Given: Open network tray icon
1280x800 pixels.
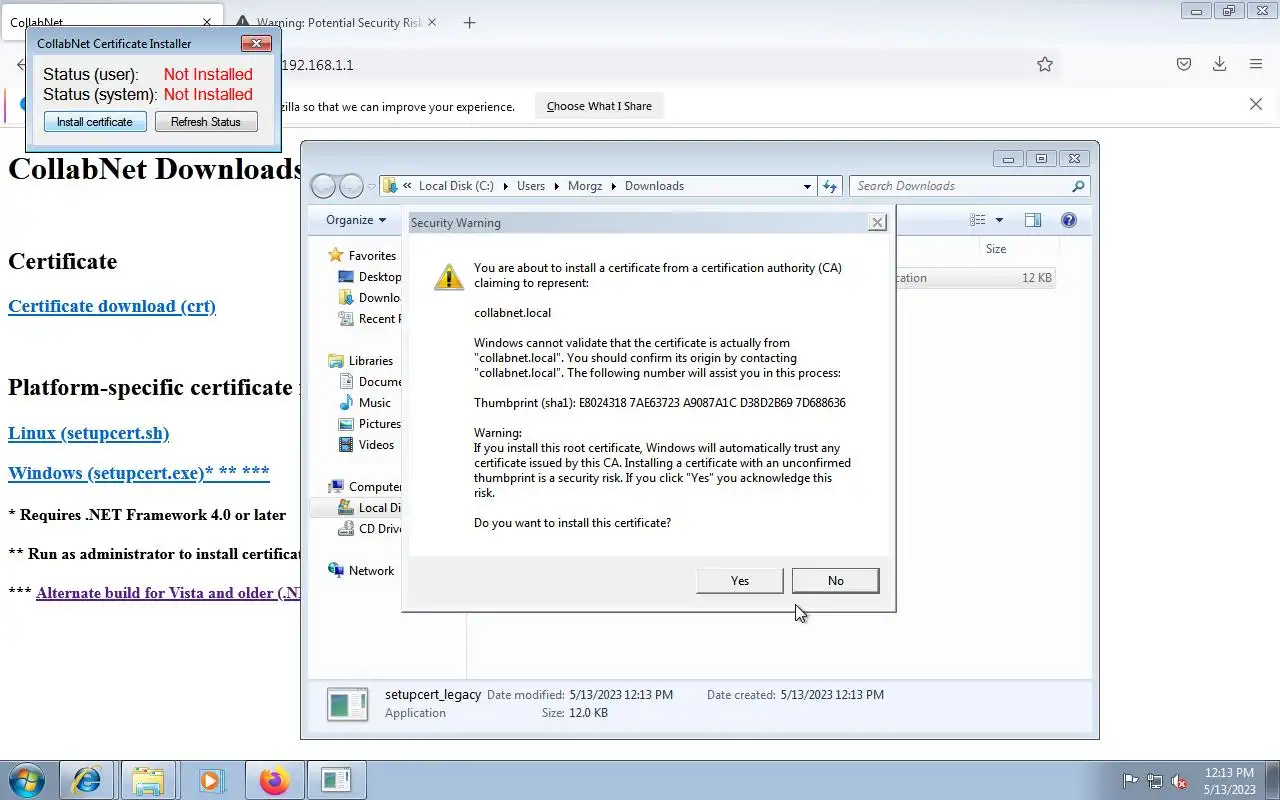Looking at the screenshot, I should (1155, 781).
